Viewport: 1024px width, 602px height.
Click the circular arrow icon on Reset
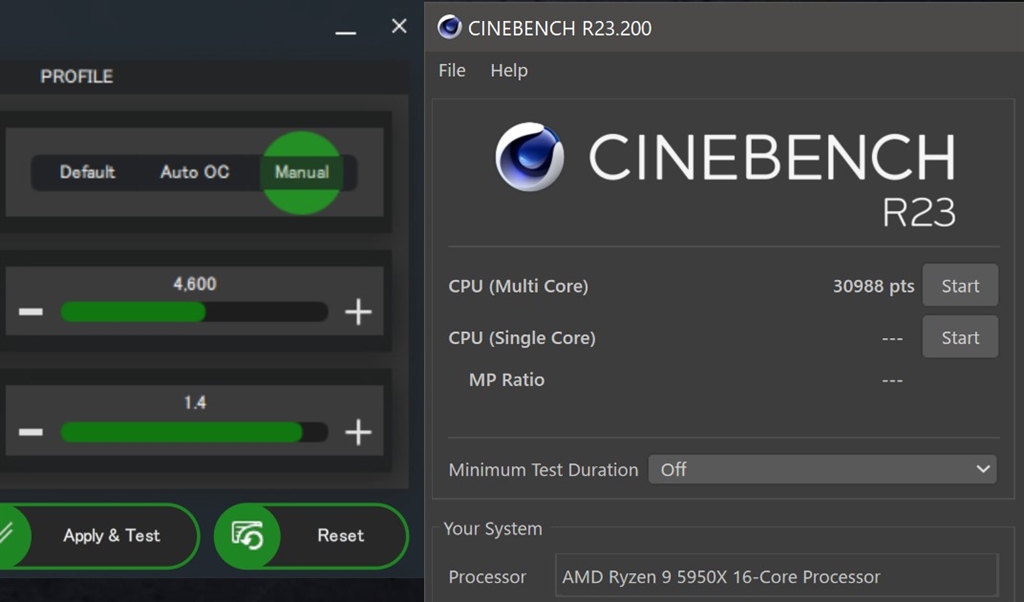[249, 536]
